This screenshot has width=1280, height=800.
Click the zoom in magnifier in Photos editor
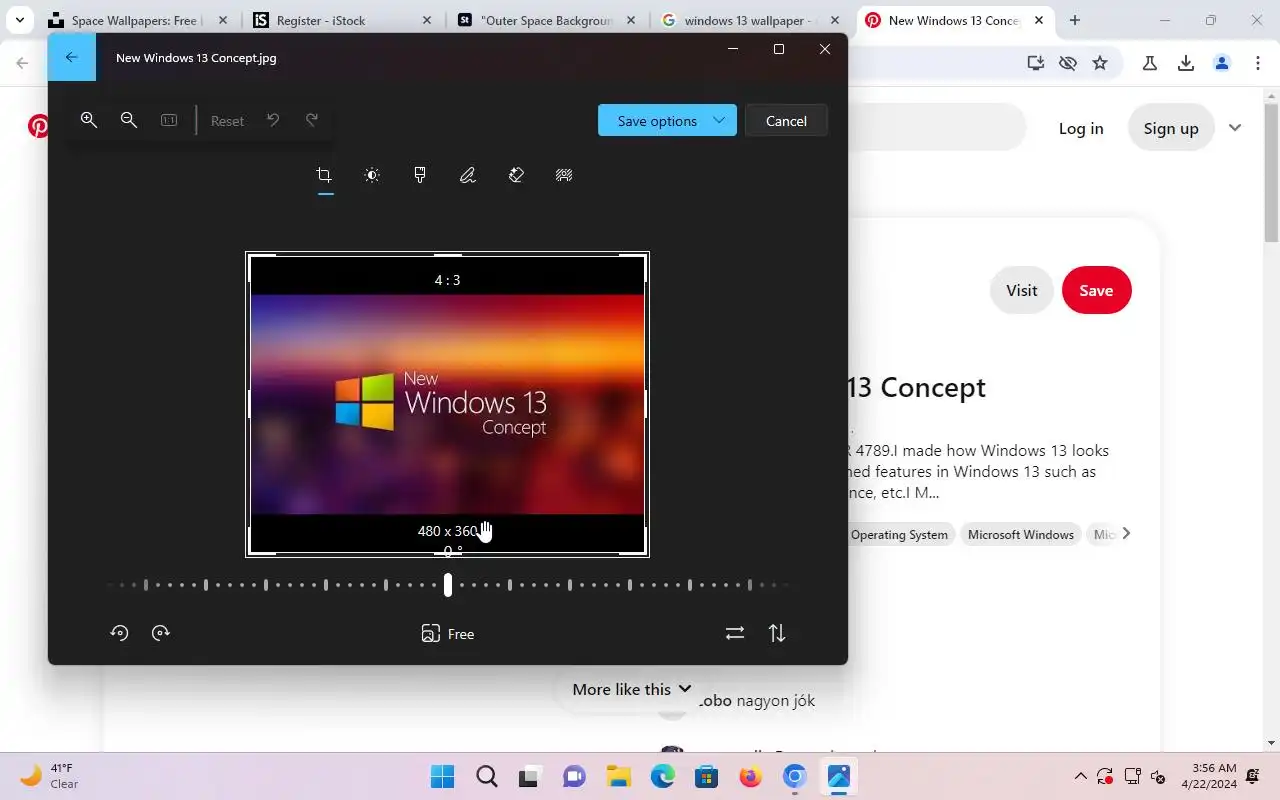(x=89, y=120)
